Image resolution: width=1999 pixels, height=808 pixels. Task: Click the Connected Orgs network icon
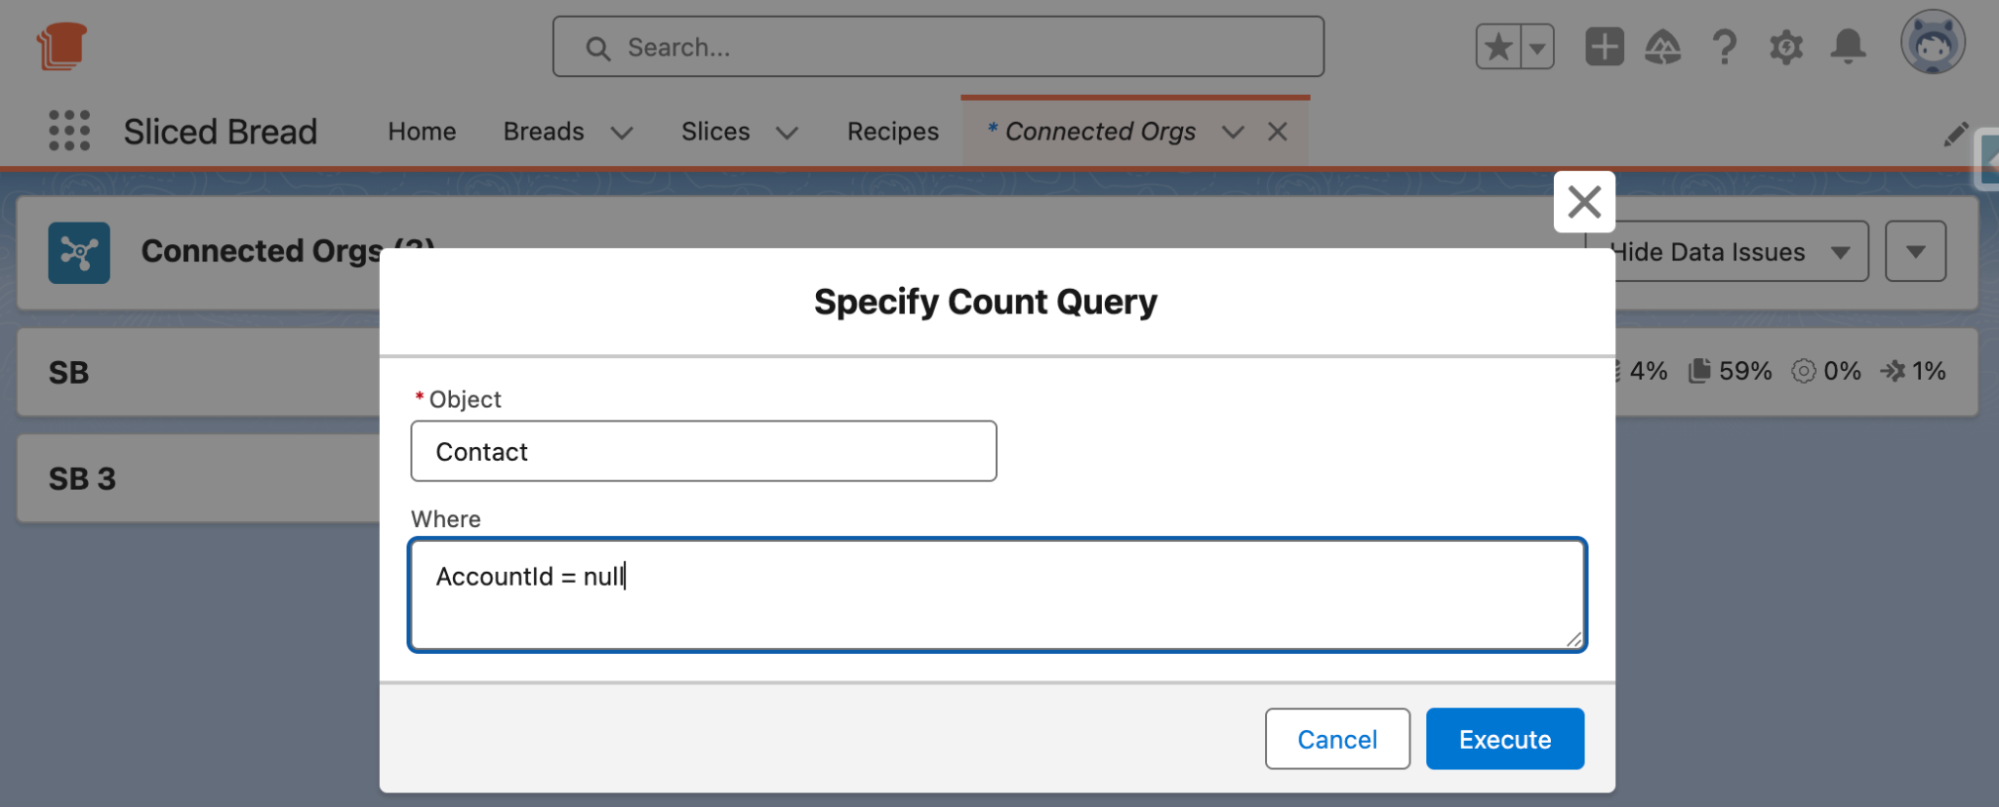click(x=81, y=252)
